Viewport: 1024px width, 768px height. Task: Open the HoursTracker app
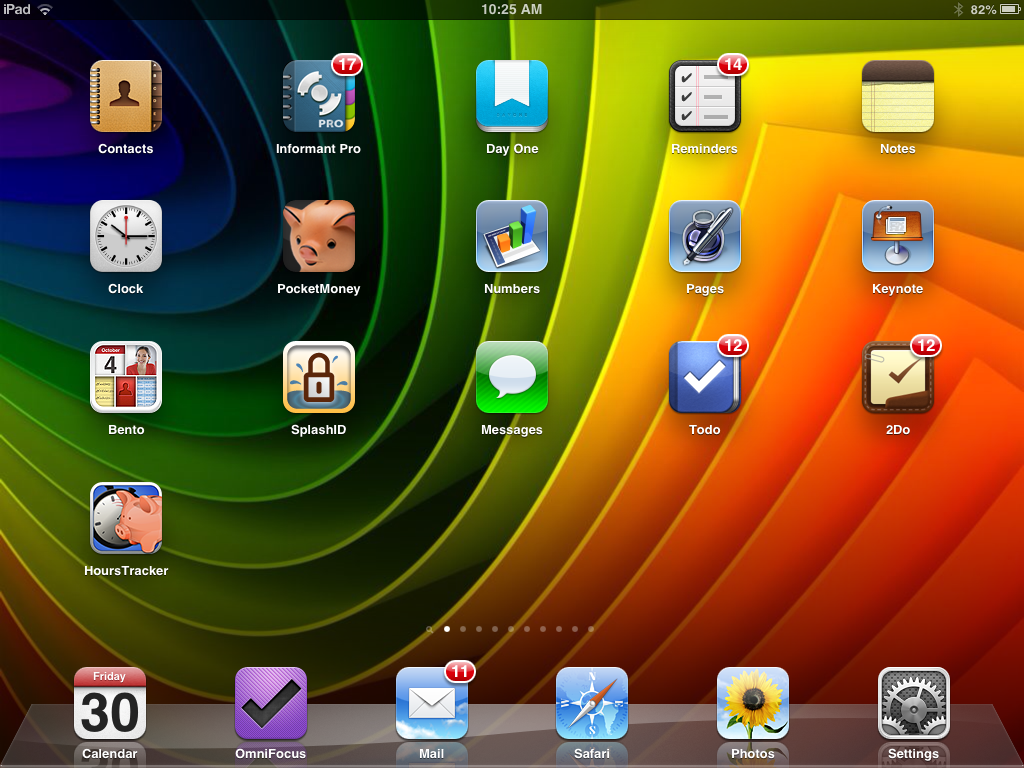pyautogui.click(x=125, y=518)
